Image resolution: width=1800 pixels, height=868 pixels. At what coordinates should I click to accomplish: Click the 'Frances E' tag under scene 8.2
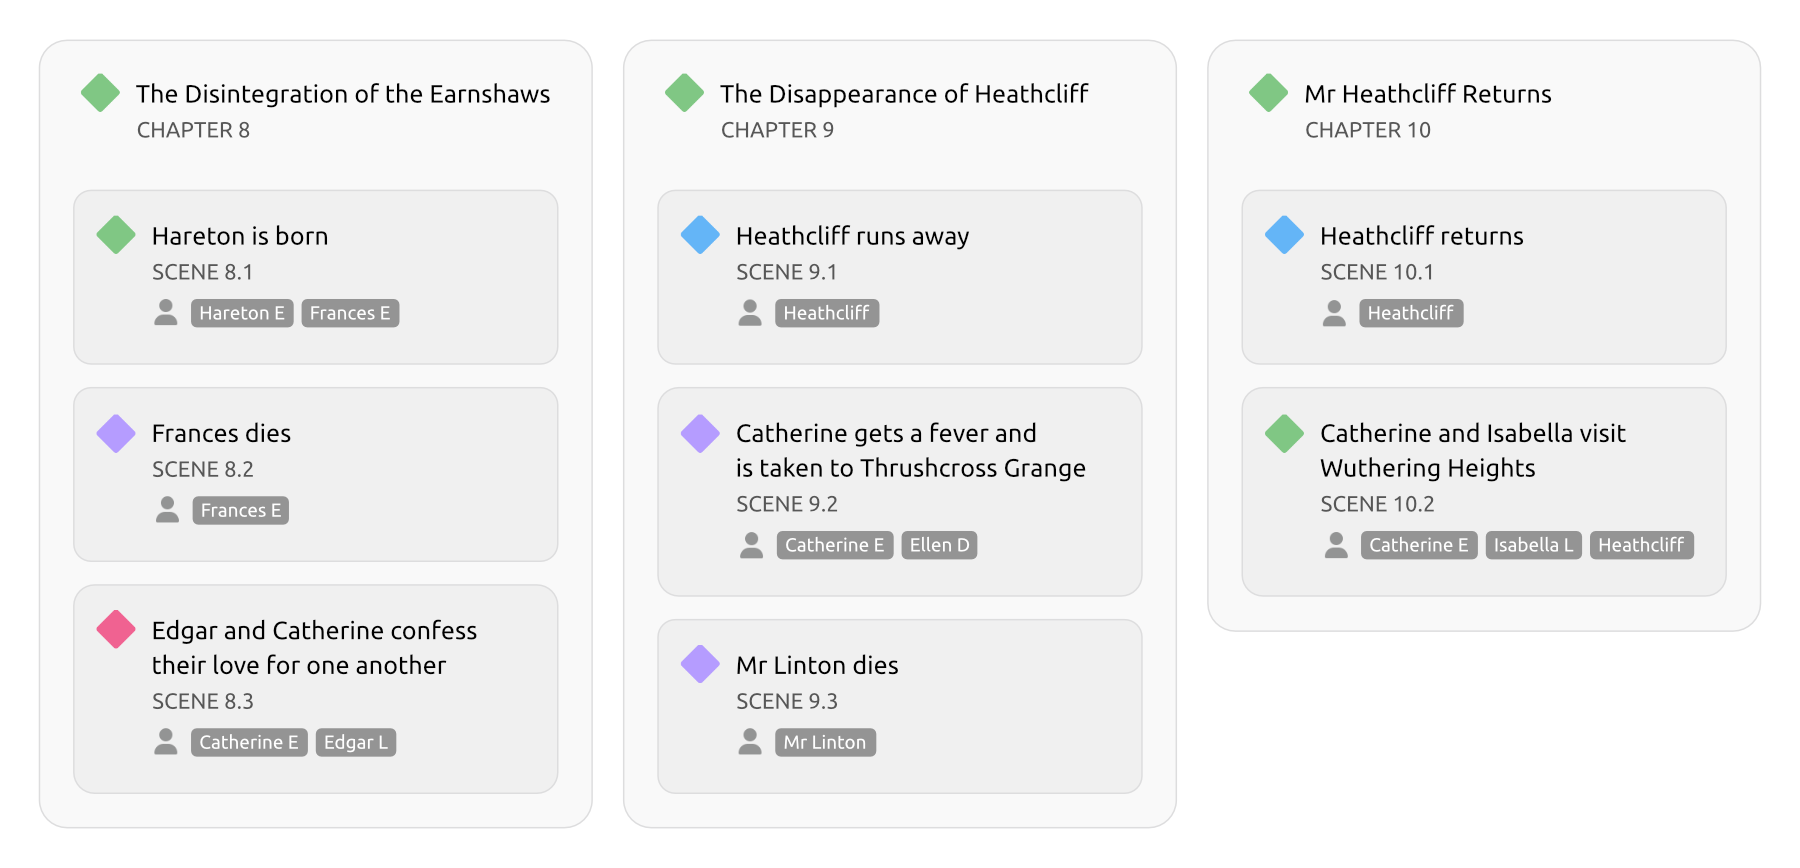coord(240,510)
